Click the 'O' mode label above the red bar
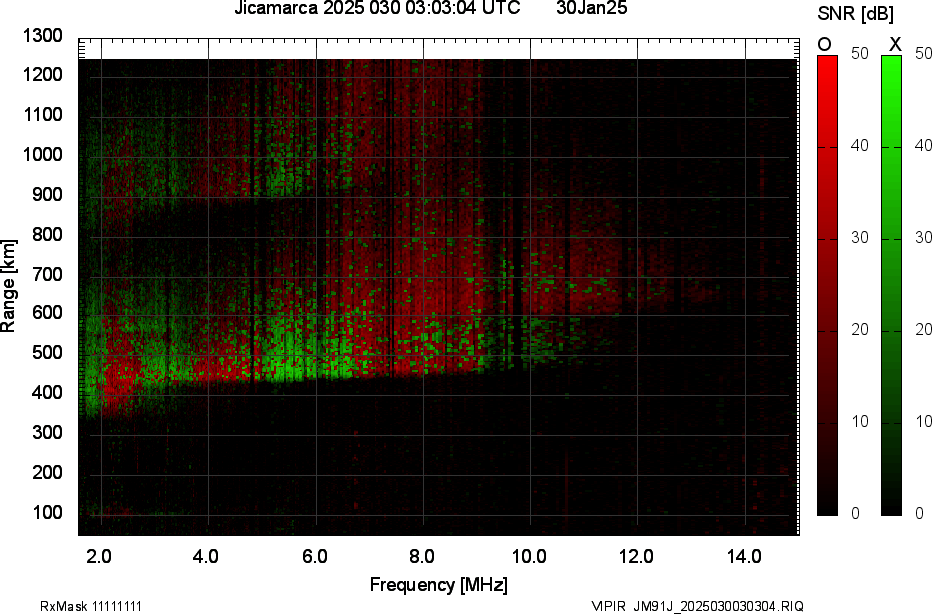Viewport: 932px width, 614px height. pyautogui.click(x=824, y=45)
